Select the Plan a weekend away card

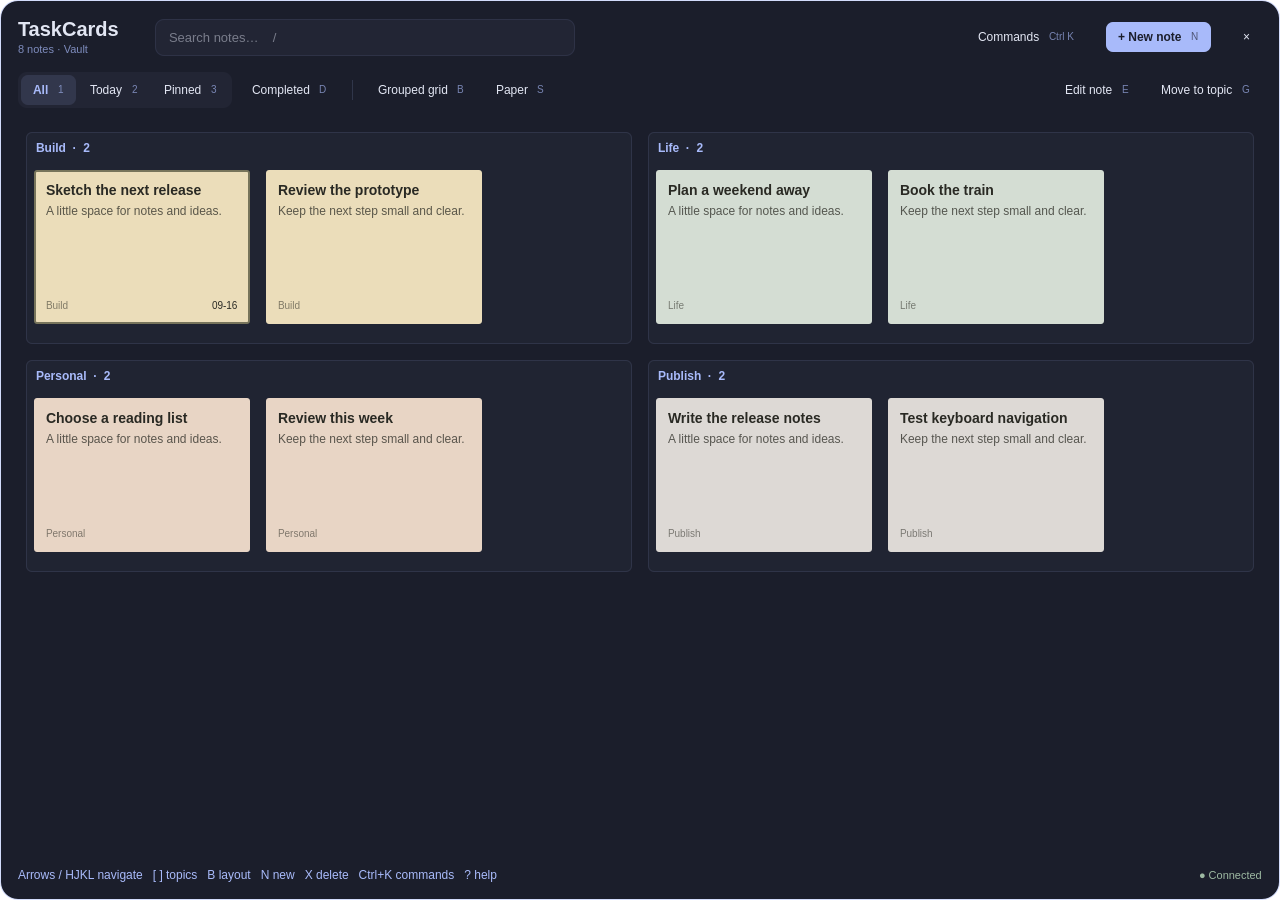(x=764, y=247)
